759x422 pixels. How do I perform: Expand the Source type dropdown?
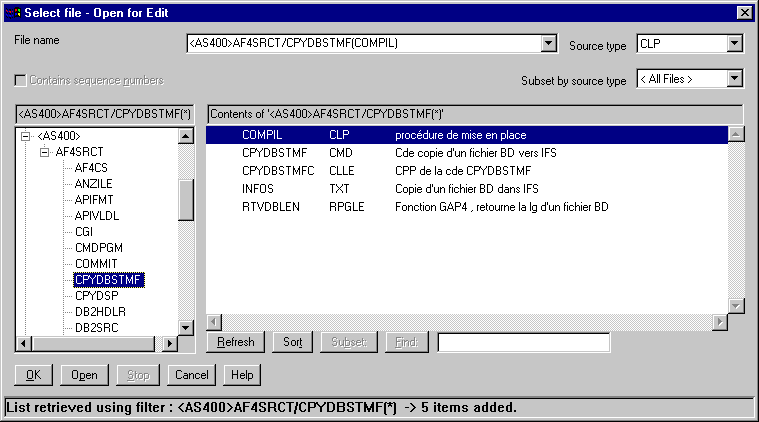pyautogui.click(x=734, y=44)
